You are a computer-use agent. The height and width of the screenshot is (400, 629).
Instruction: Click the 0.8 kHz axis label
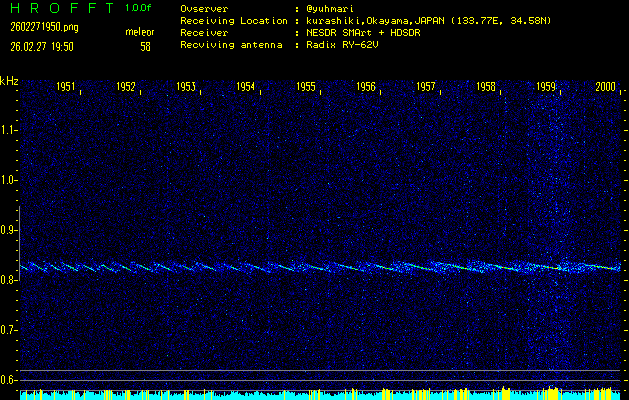tap(9, 280)
